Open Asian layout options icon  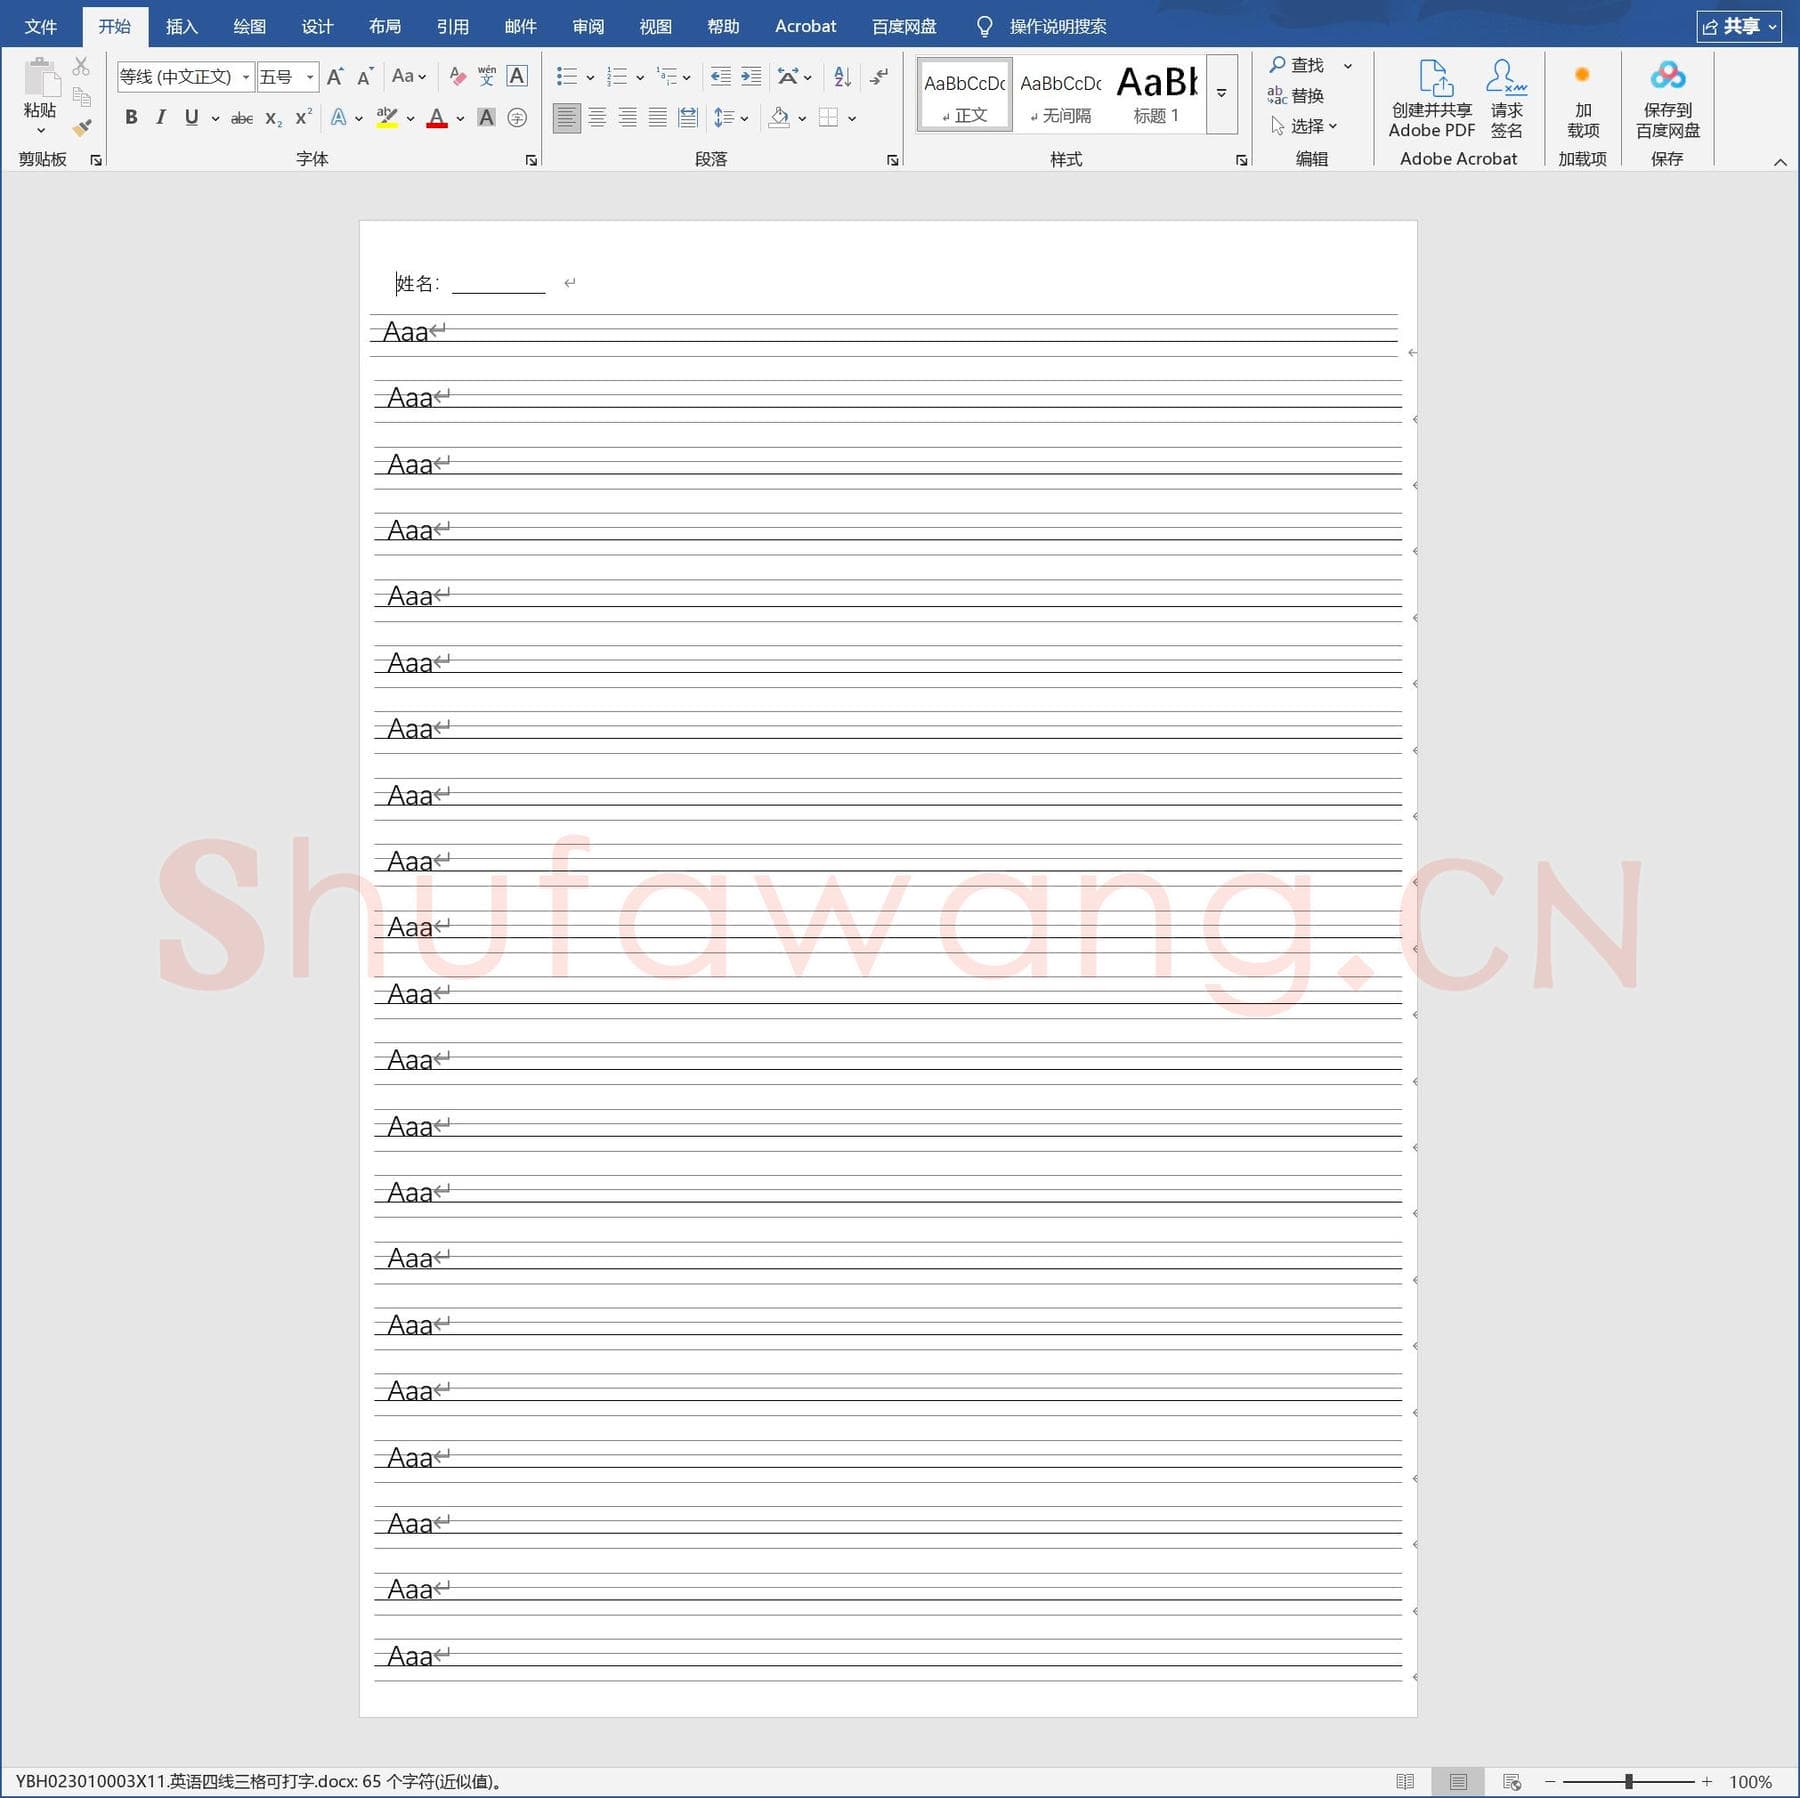tap(789, 76)
